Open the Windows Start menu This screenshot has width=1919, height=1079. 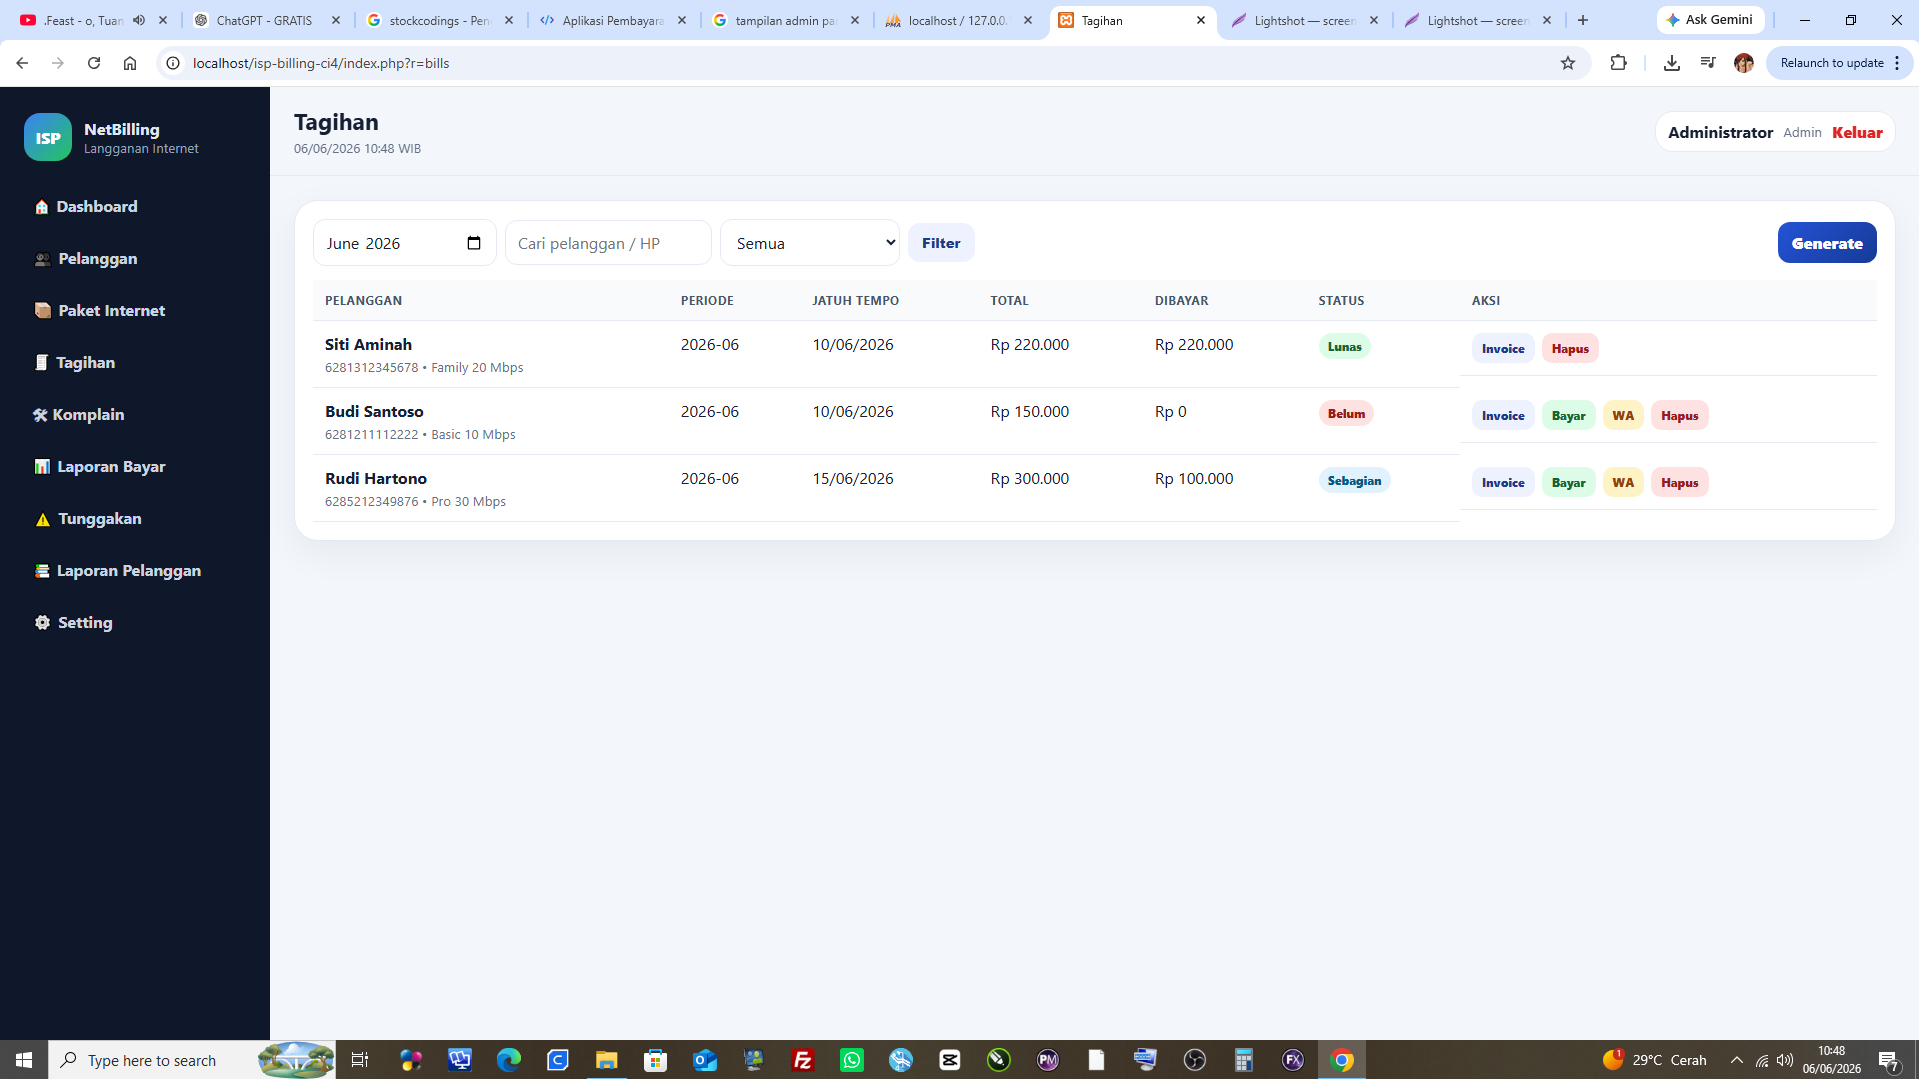coord(24,1060)
